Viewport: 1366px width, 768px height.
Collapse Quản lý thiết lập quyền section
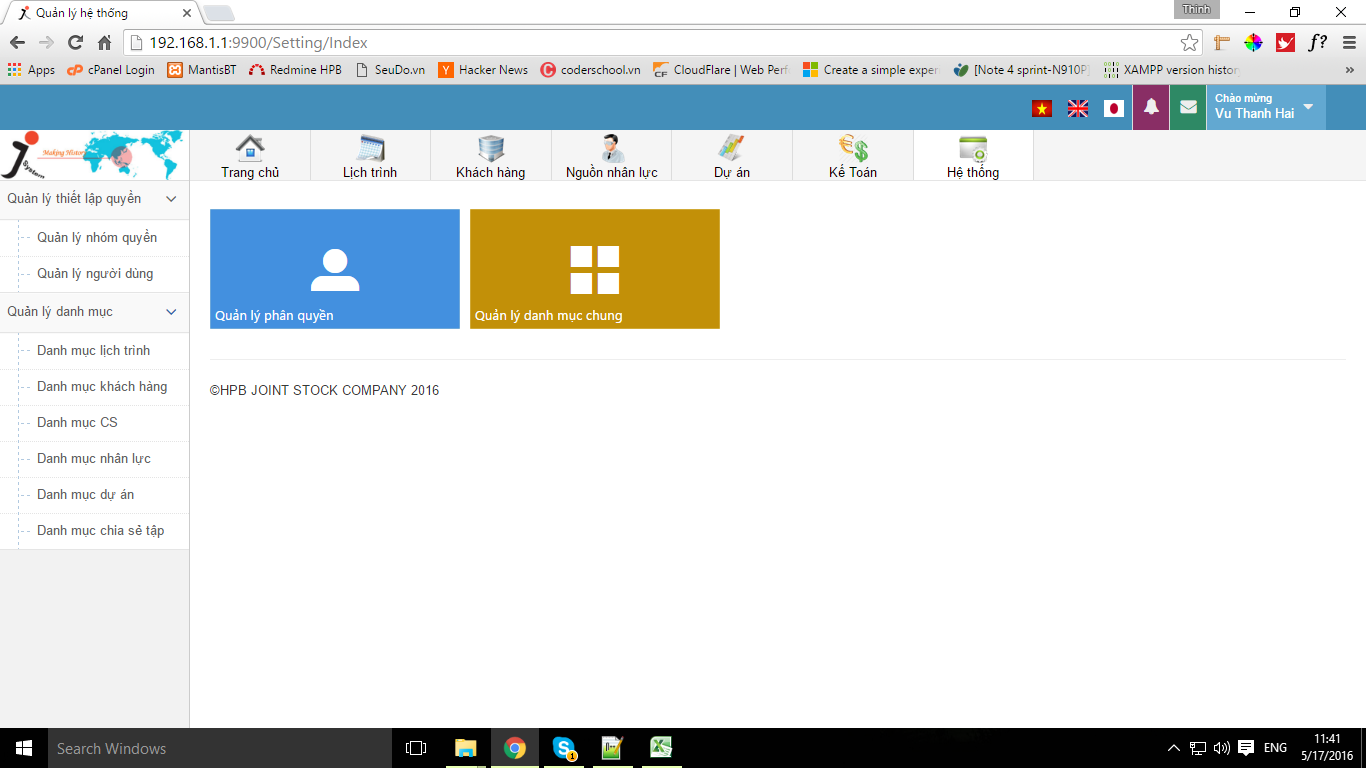(171, 199)
